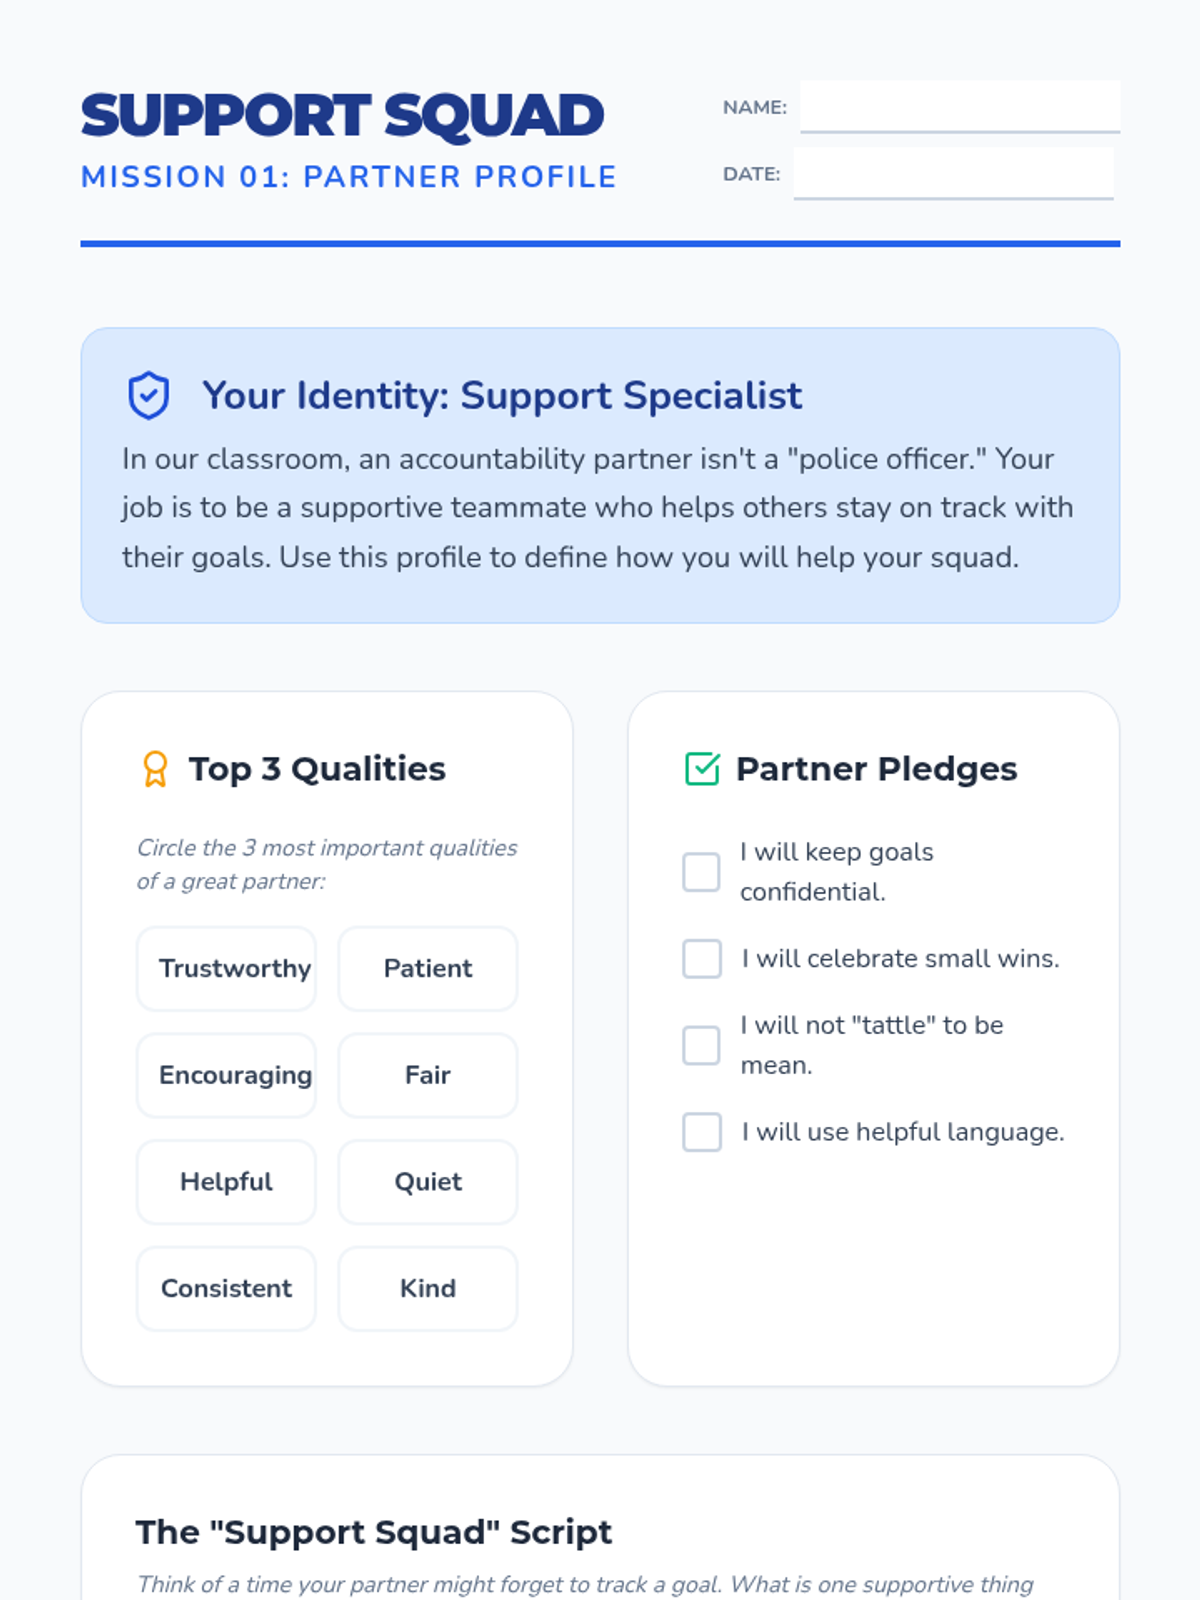This screenshot has width=1200, height=1600.
Task: Select the Kind quality chip
Action: [428, 1288]
